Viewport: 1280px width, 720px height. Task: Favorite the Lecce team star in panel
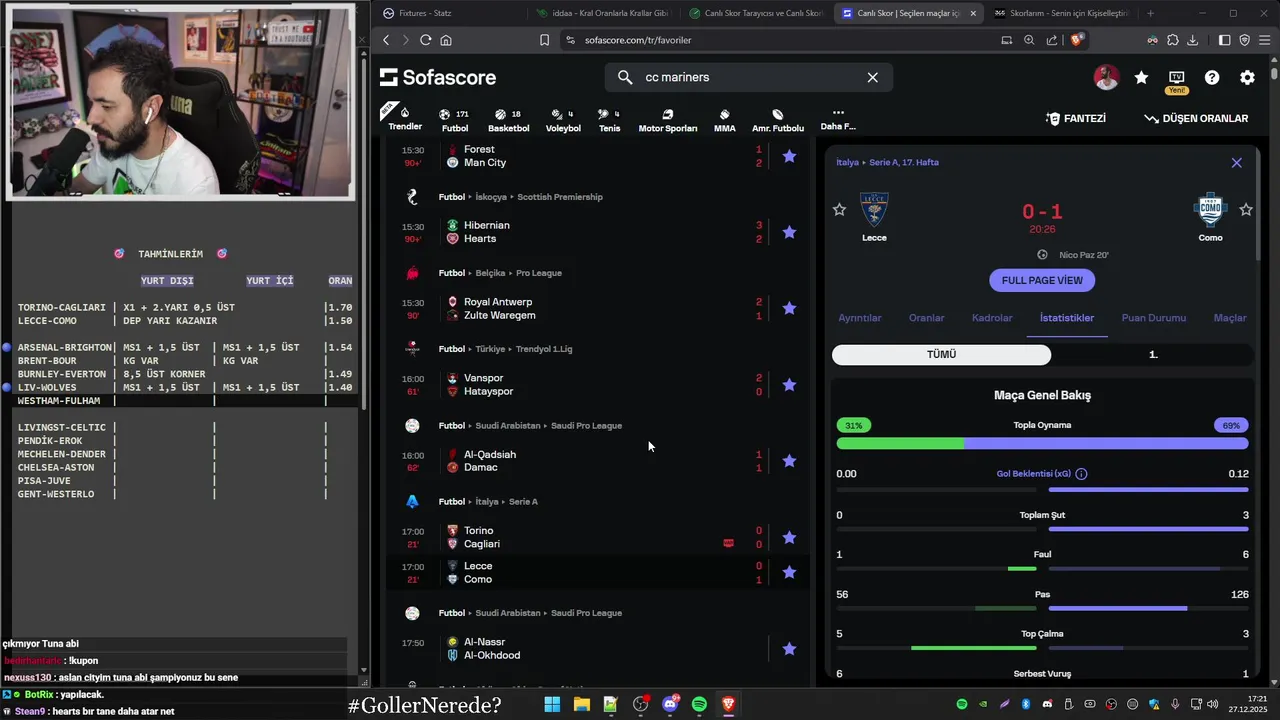click(x=839, y=210)
